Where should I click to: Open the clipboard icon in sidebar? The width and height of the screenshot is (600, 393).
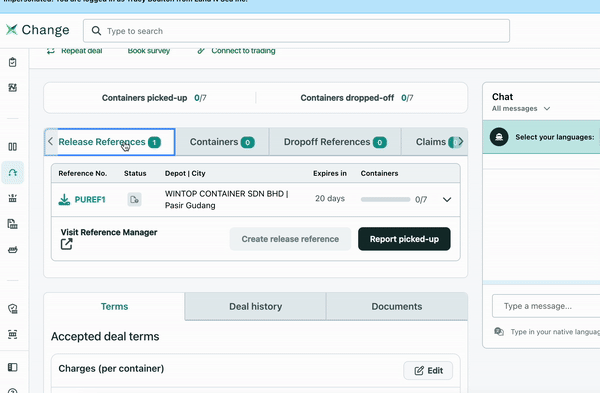tap(13, 62)
